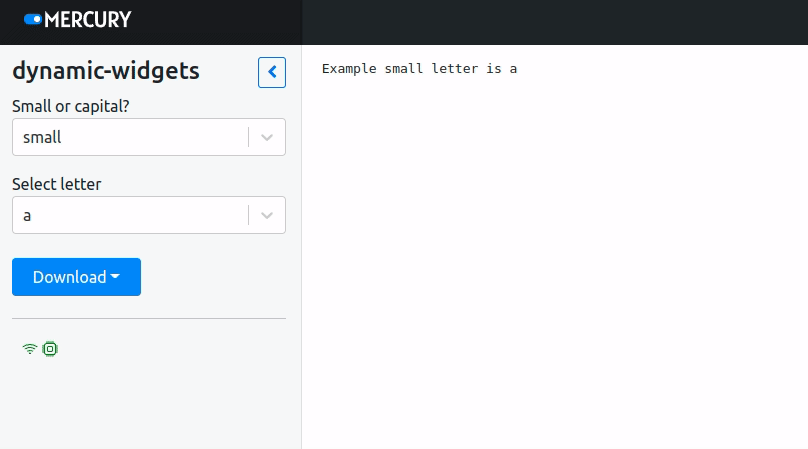
Task: Open the select box showing "small"
Action: click(x=130, y=138)
